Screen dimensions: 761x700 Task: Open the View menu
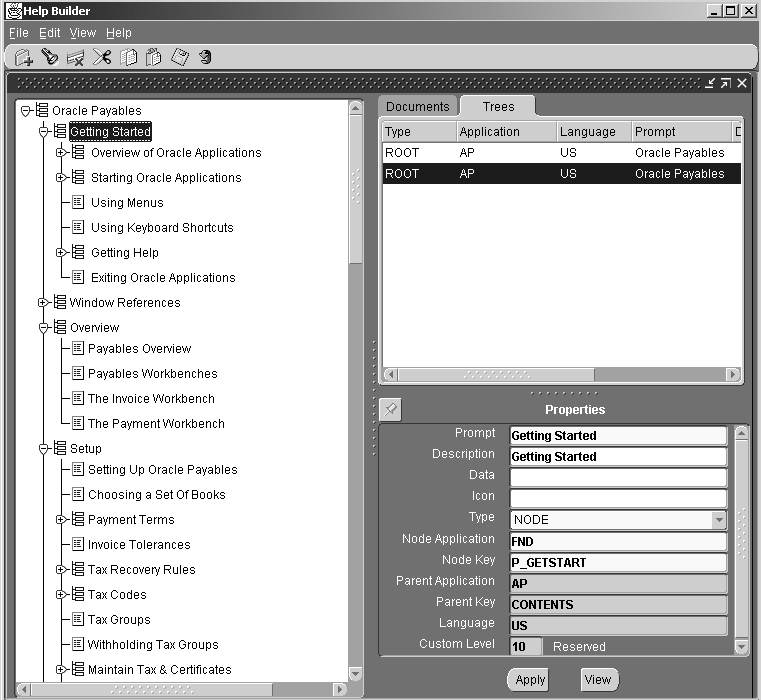point(83,33)
